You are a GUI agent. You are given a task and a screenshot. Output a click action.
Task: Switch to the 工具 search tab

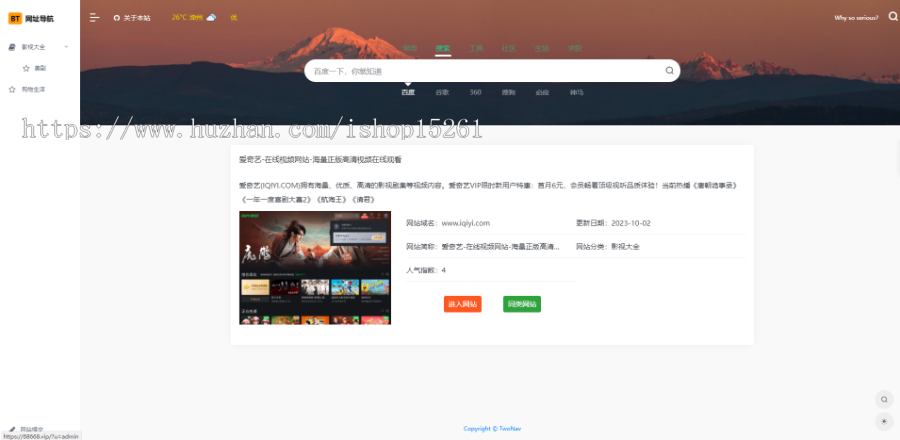point(476,49)
